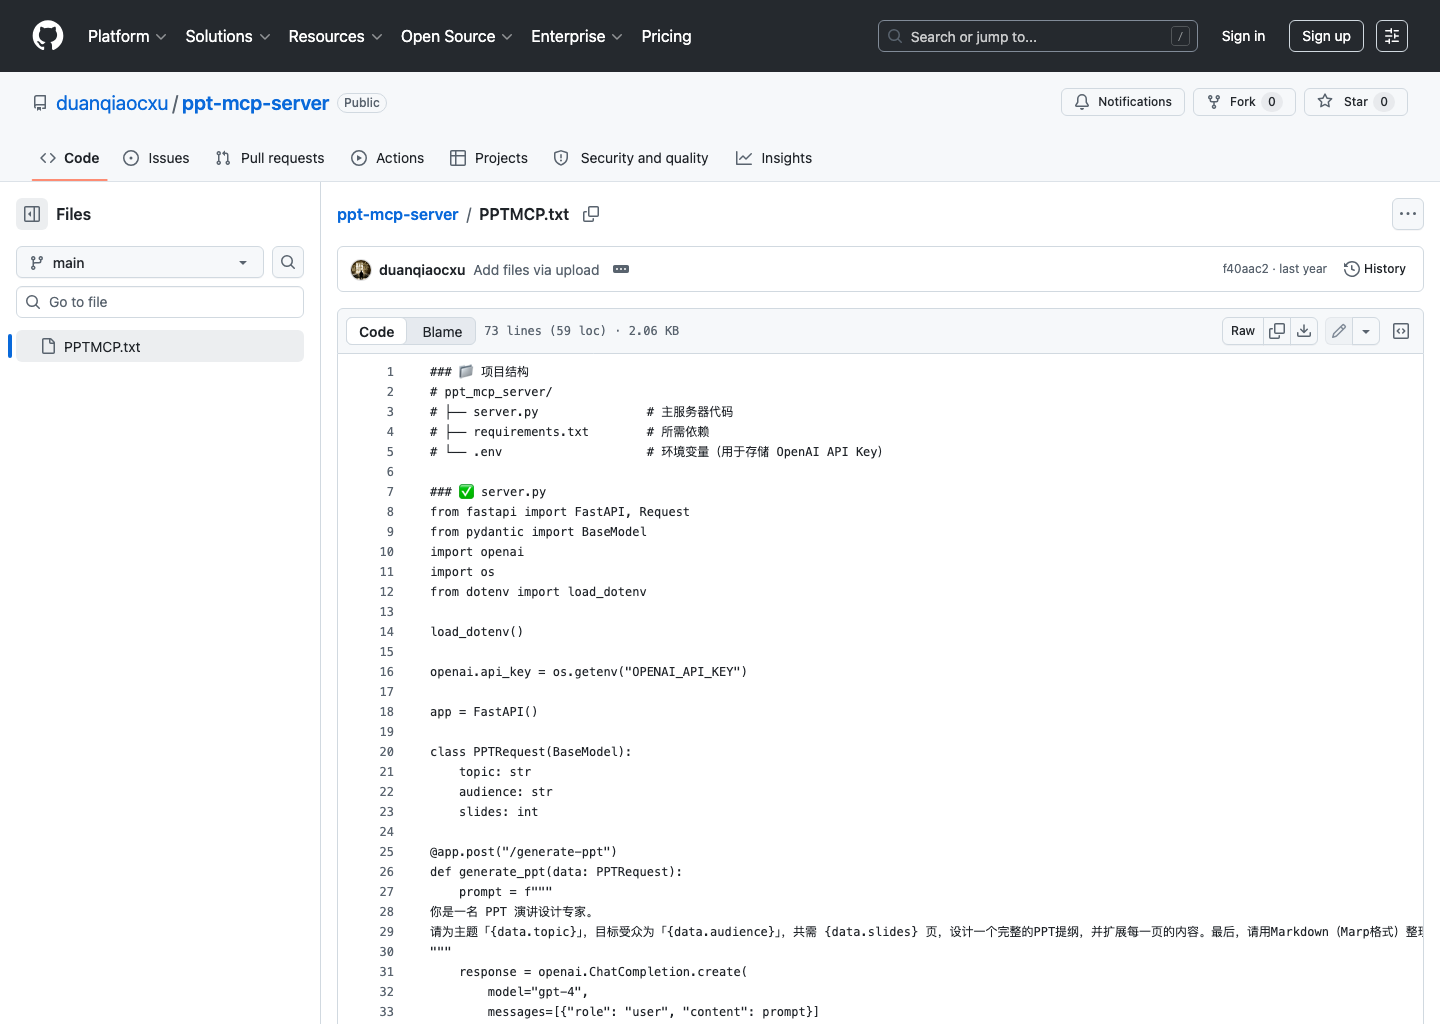Open the Projects tab
1440x1024 pixels.
[489, 158]
